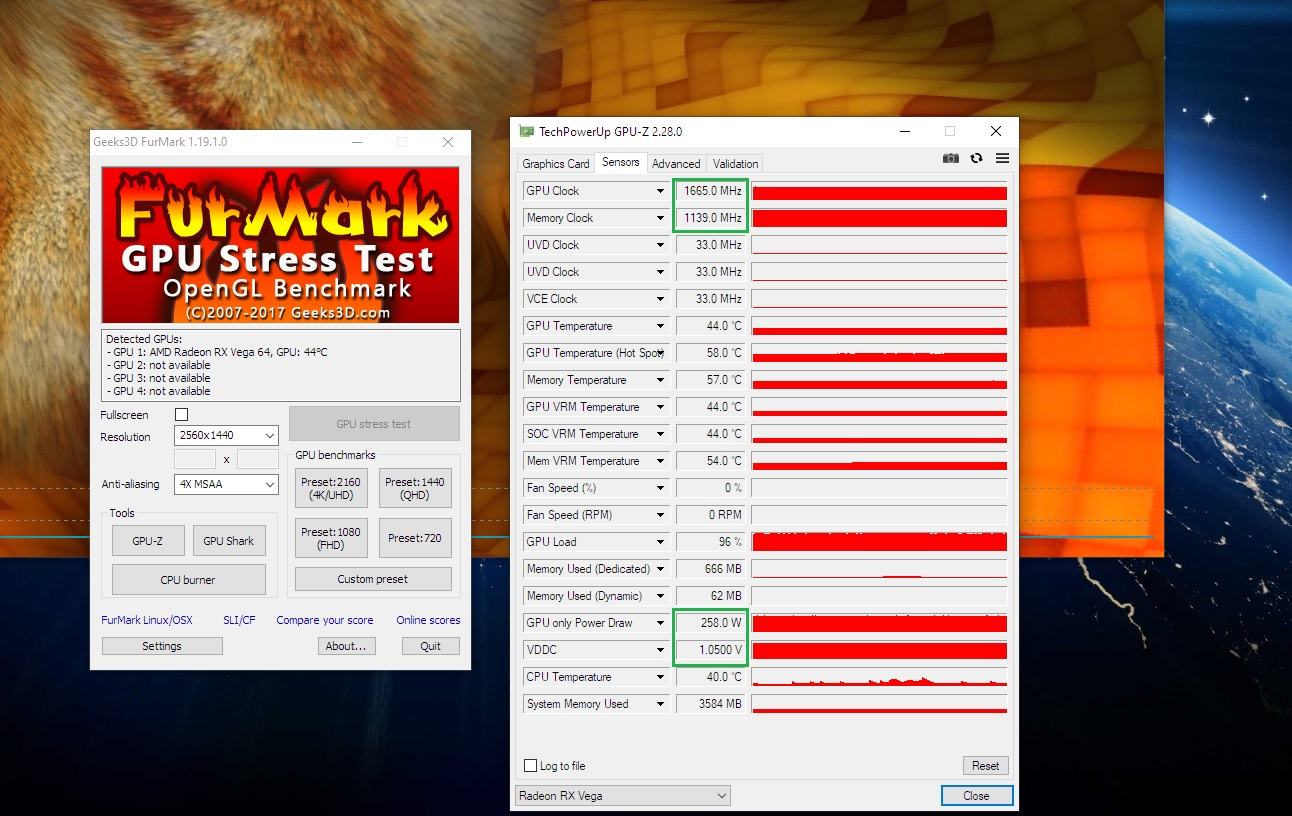Viewport: 1292px width, 816px height.
Task: Click the System Memory Used 3584 MB value
Action: [x=711, y=704]
